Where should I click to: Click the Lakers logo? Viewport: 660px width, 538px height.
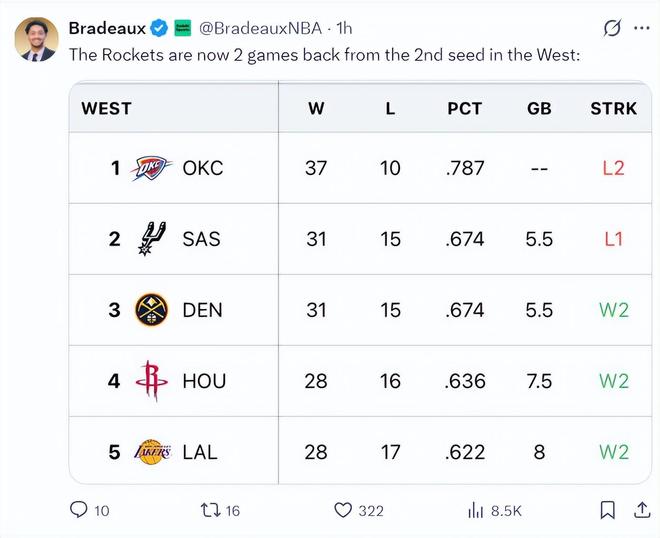tap(152, 452)
